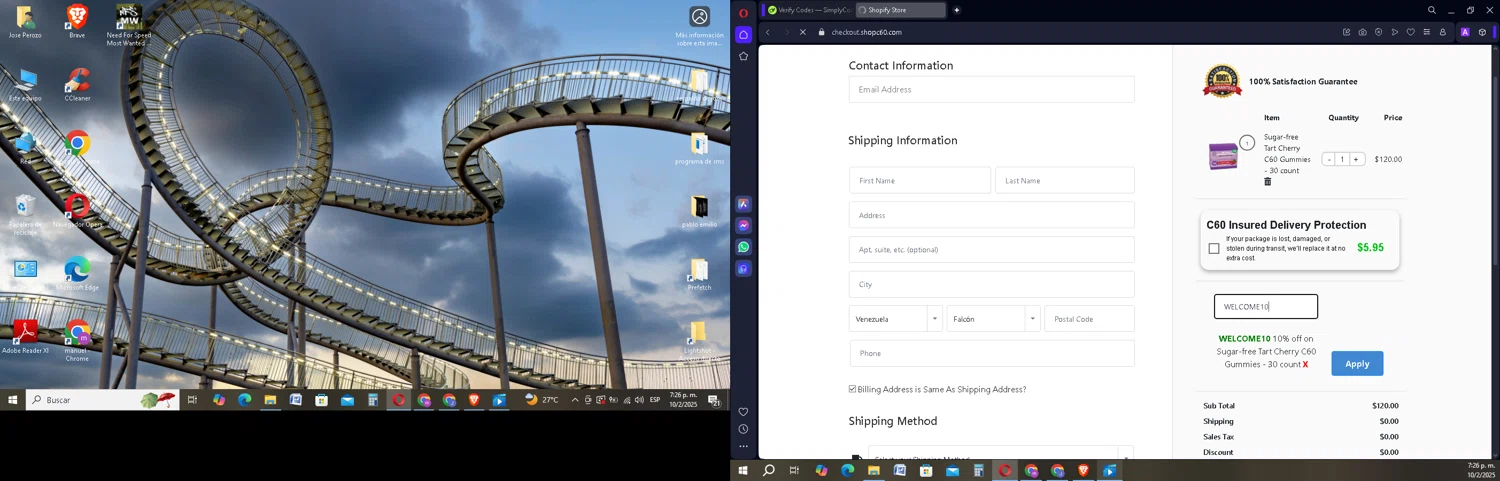Open the Brave desktop shortcut

coord(77,21)
